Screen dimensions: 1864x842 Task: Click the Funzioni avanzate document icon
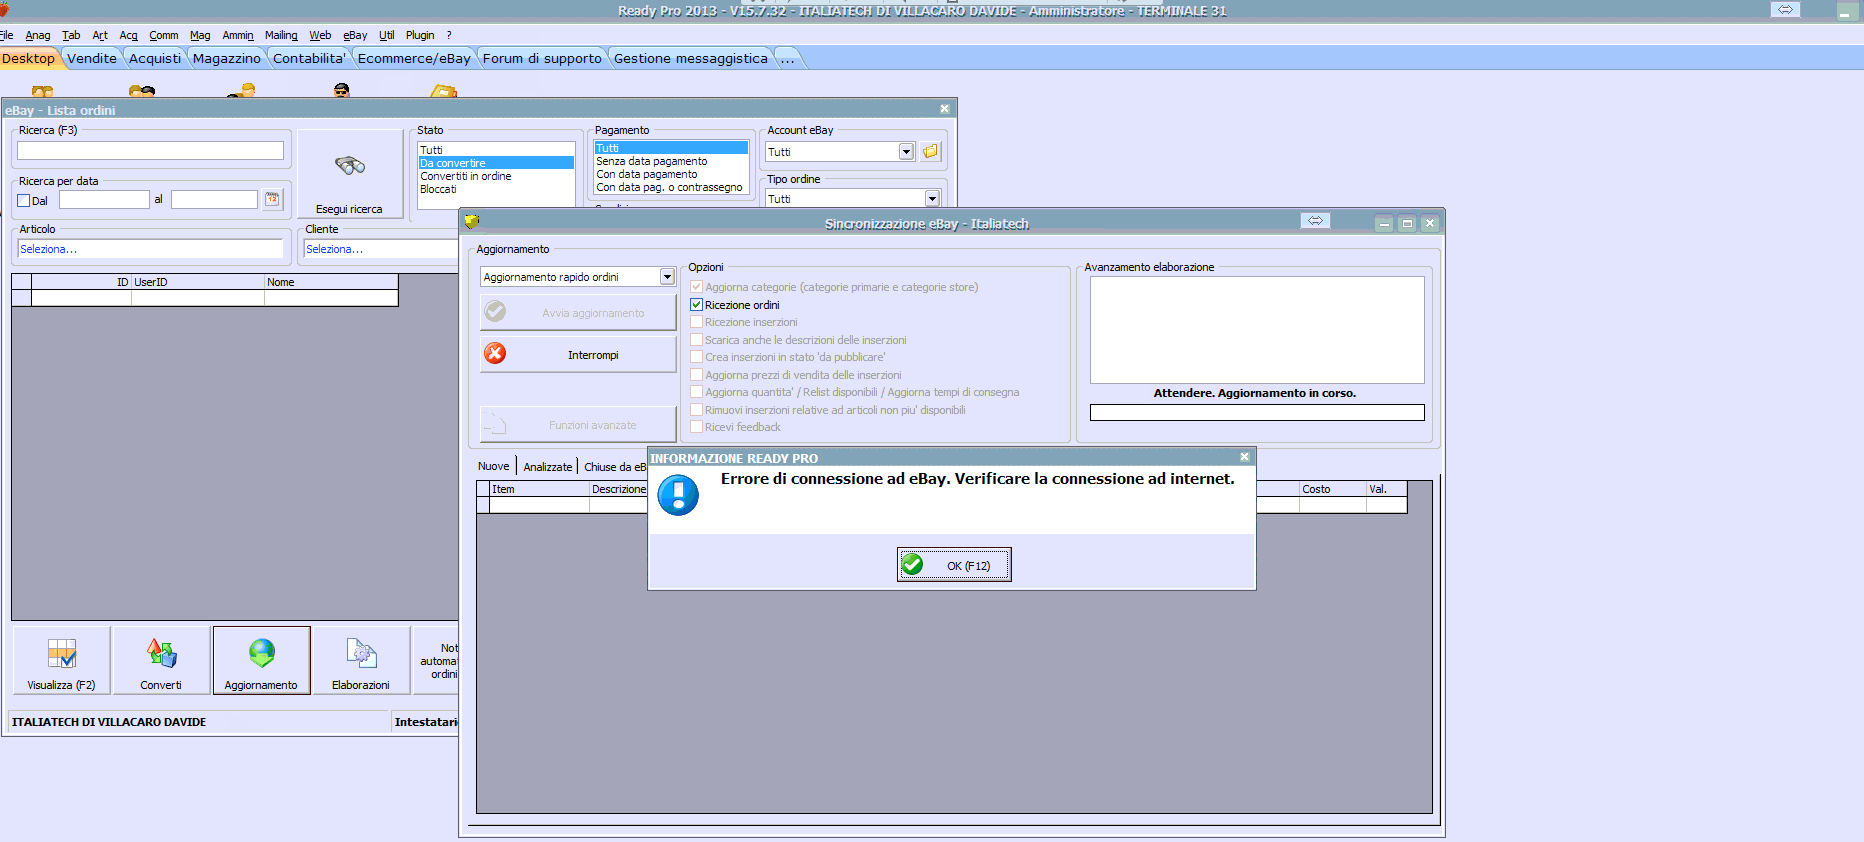(x=495, y=425)
